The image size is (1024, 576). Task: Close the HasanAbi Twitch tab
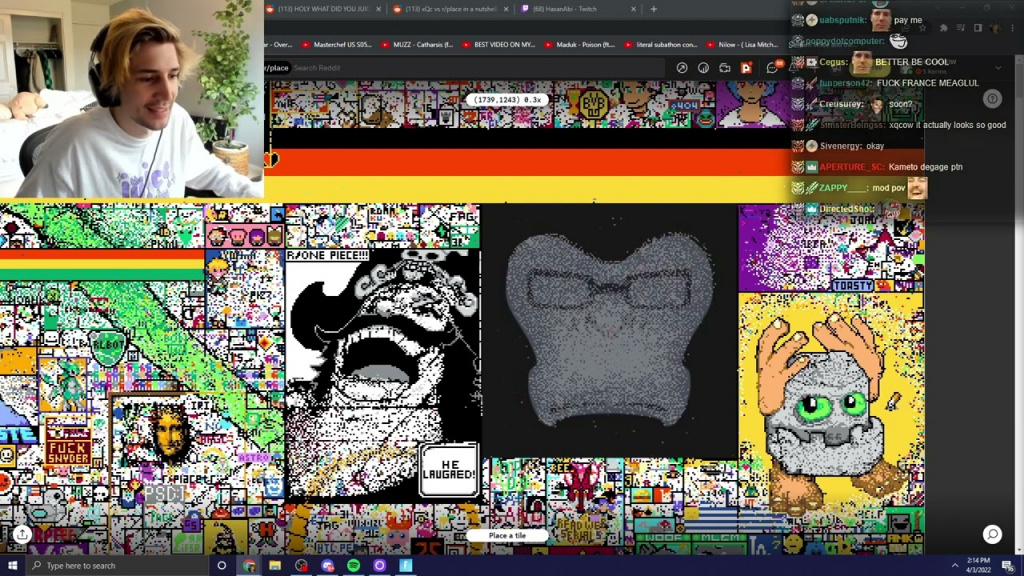633,9
